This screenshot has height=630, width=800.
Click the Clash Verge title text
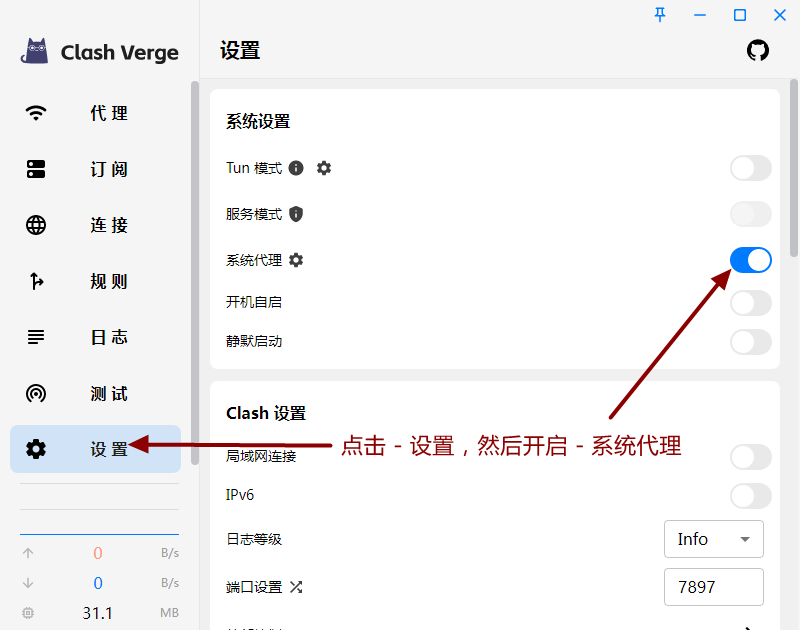[119, 52]
